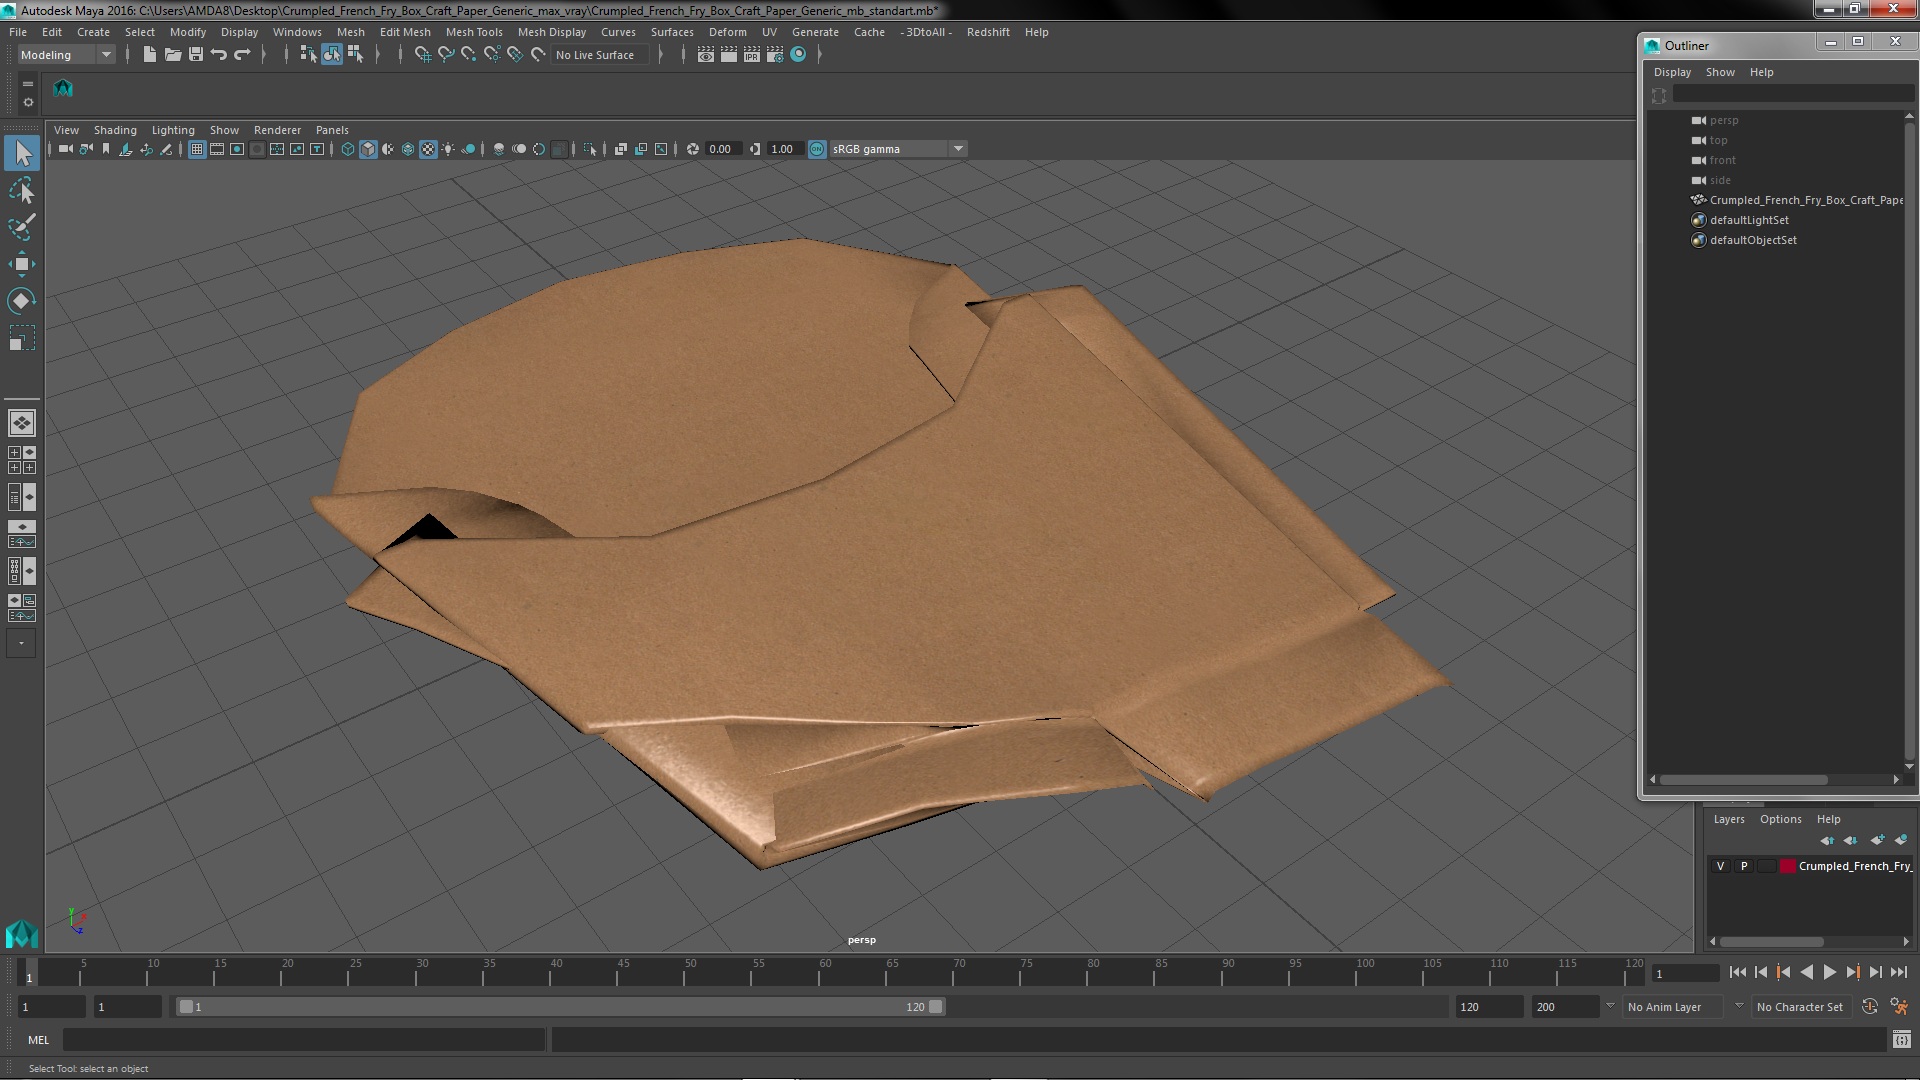Play animation forwards

(x=1829, y=972)
